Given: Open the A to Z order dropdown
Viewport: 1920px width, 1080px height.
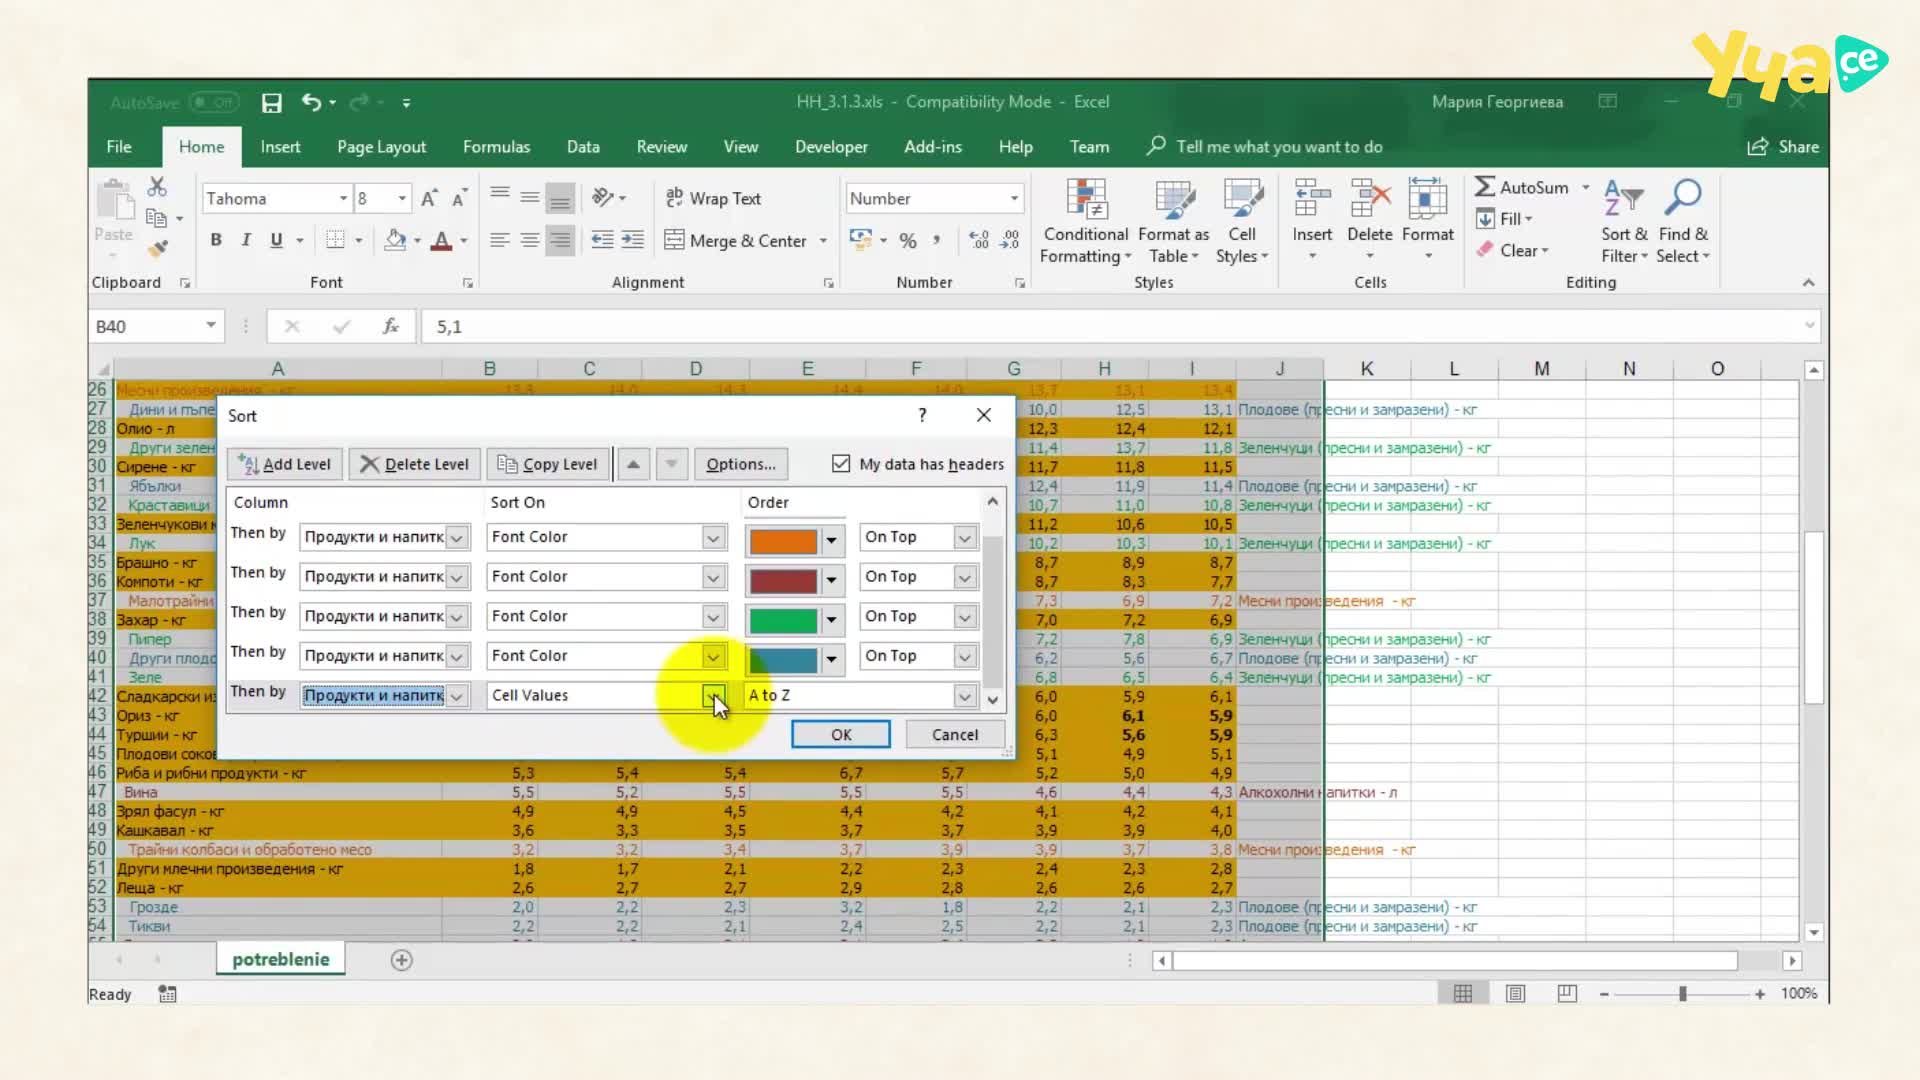Looking at the screenshot, I should click(x=964, y=696).
